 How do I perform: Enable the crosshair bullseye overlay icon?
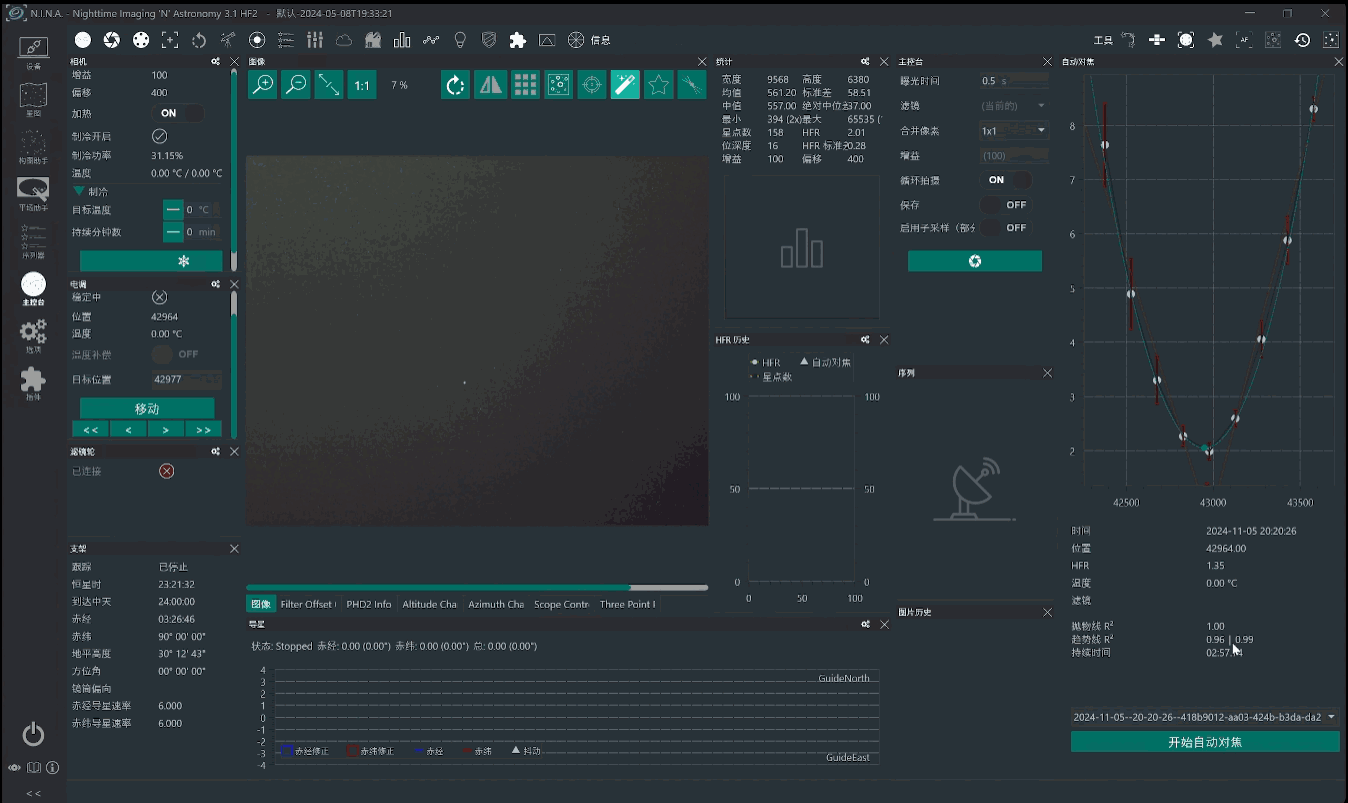[592, 85]
